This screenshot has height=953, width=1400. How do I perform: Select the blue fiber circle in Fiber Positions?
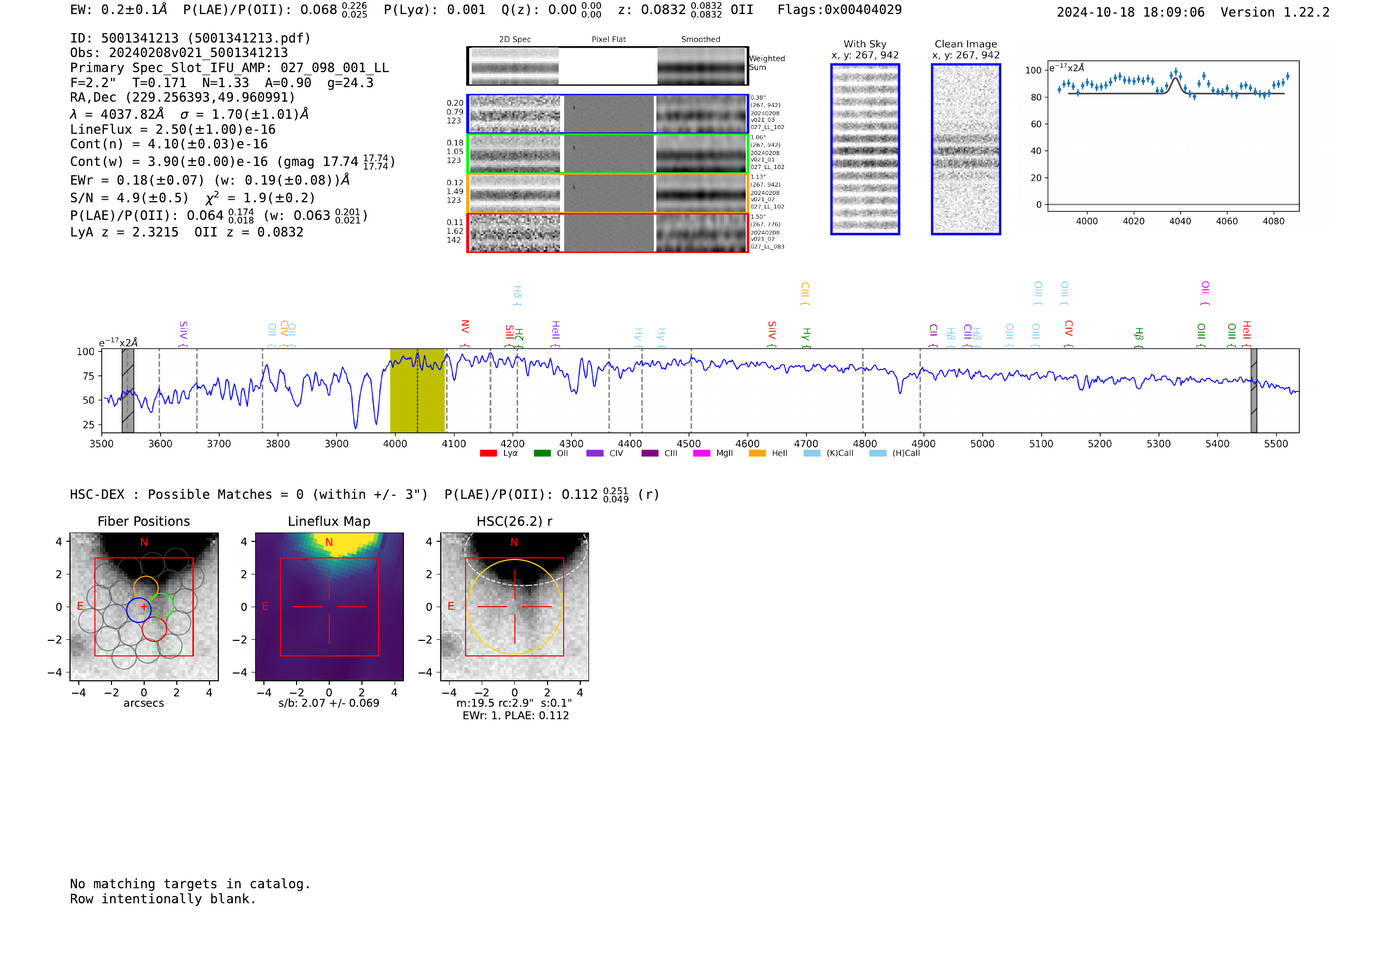point(138,609)
